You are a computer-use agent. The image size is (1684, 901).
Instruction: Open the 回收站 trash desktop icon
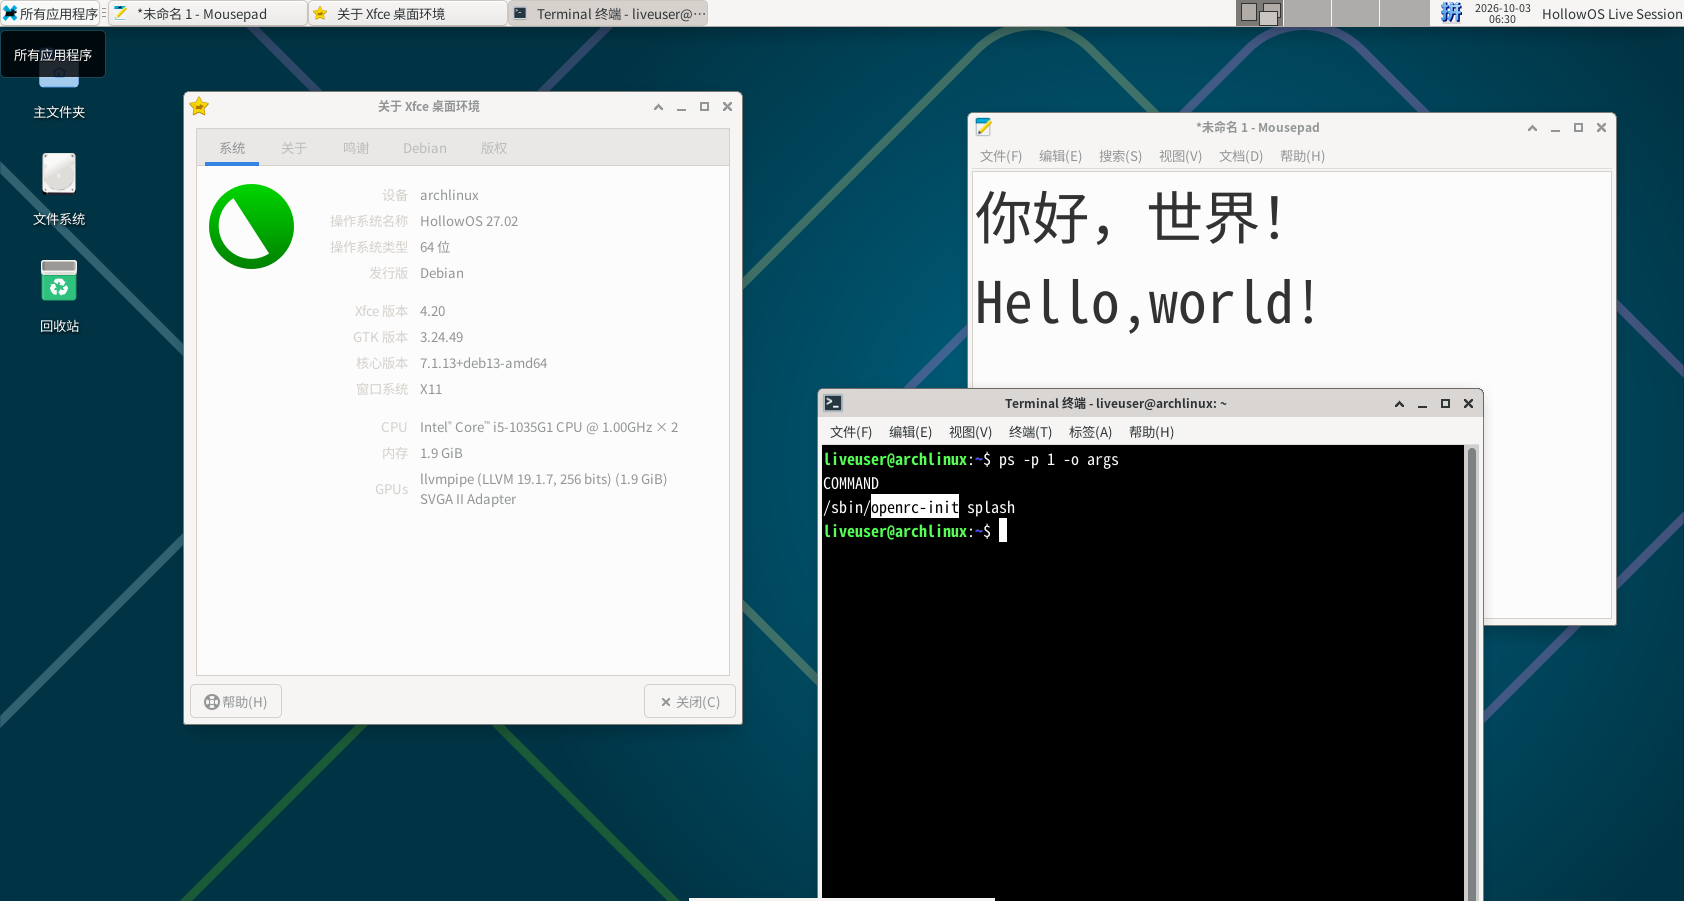point(59,296)
